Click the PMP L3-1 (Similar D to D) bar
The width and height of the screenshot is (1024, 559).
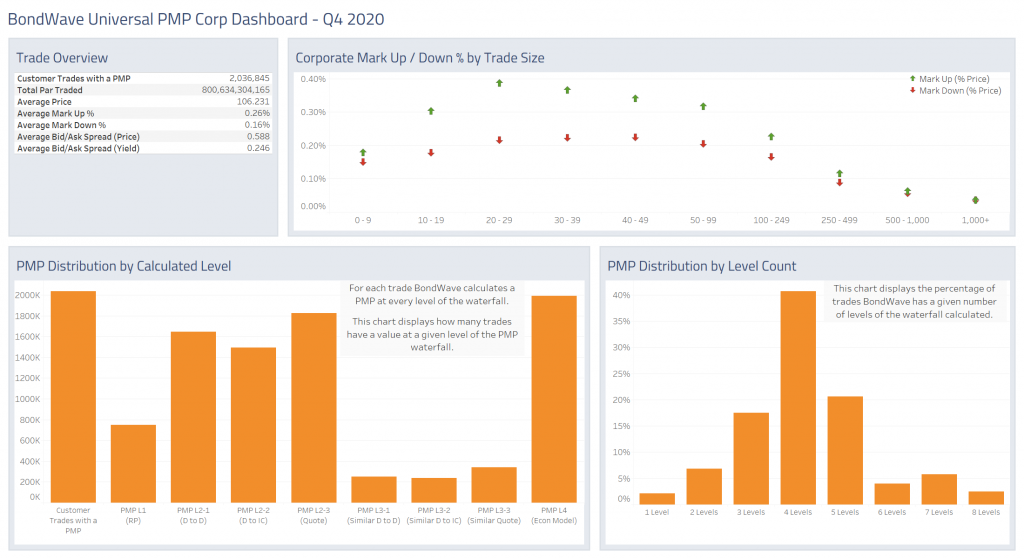(374, 489)
